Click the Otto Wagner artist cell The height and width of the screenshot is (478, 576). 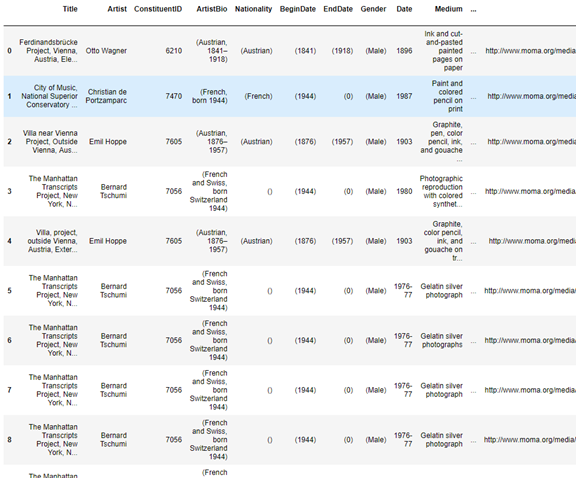[x=106, y=51]
